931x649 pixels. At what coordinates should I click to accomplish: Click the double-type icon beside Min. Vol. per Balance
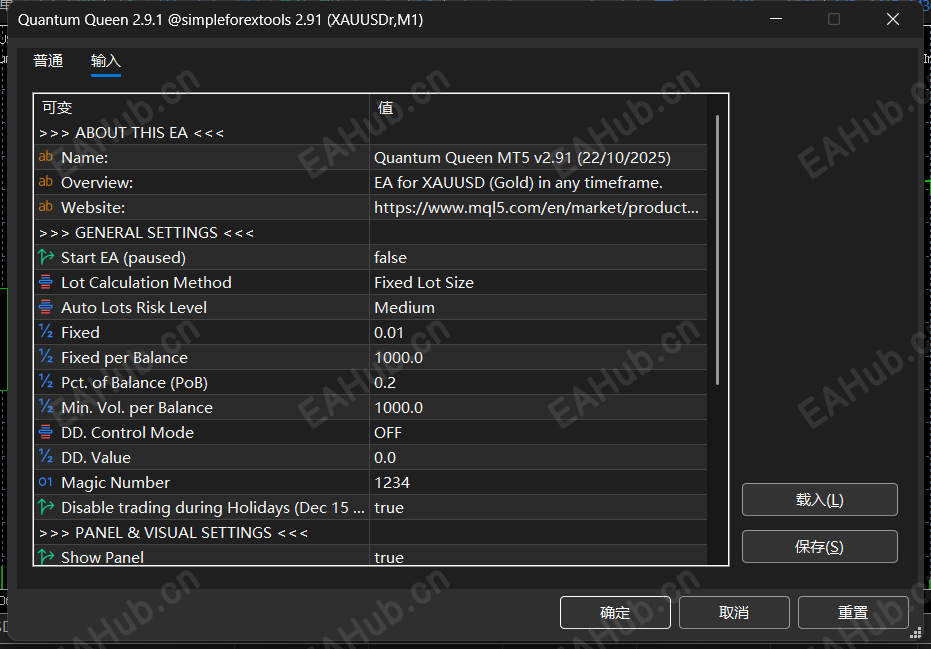46,406
